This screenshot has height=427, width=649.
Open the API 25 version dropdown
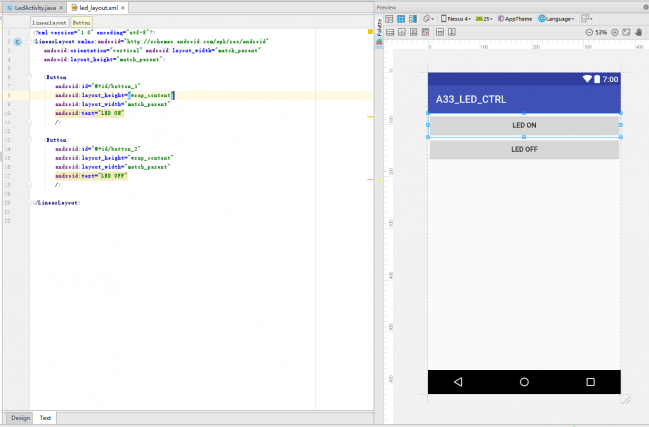tap(484, 19)
